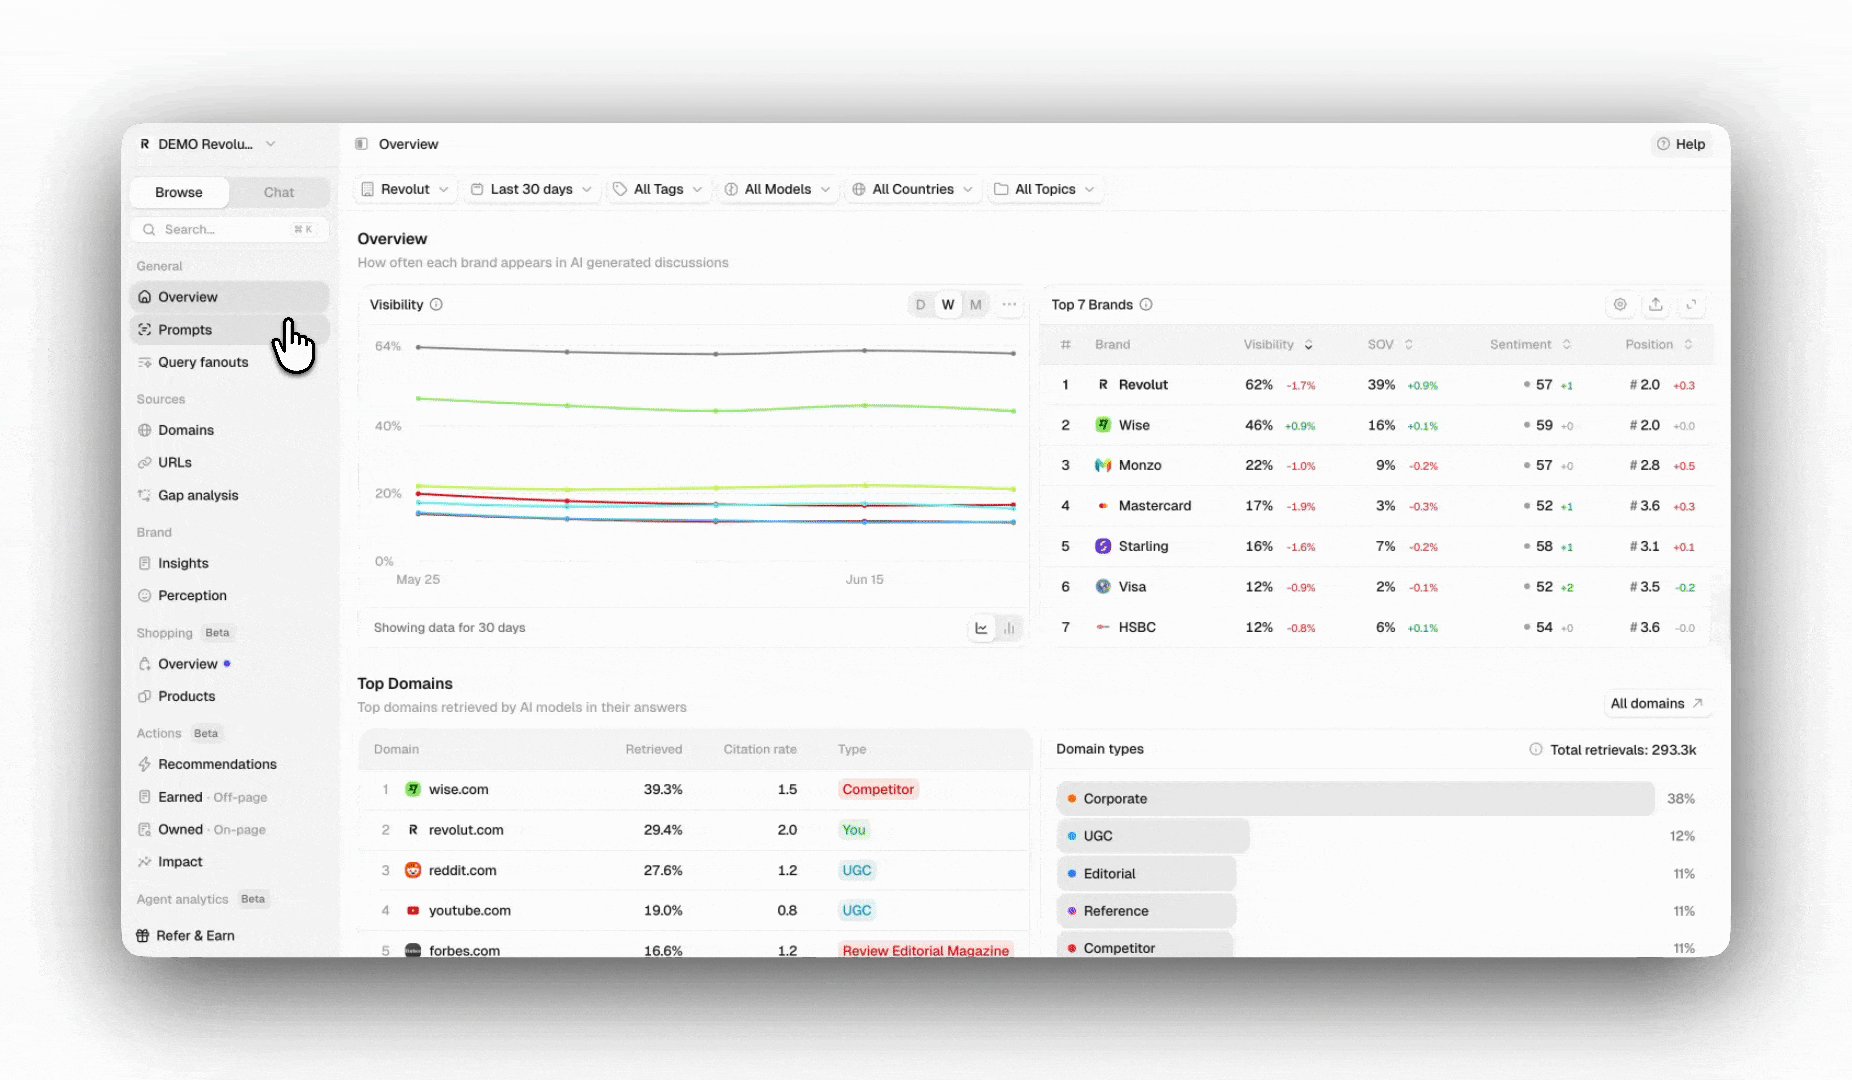Screen dimensions: 1852x1080
Task: Click the info icon by Total retrievals
Action: tap(1536, 750)
